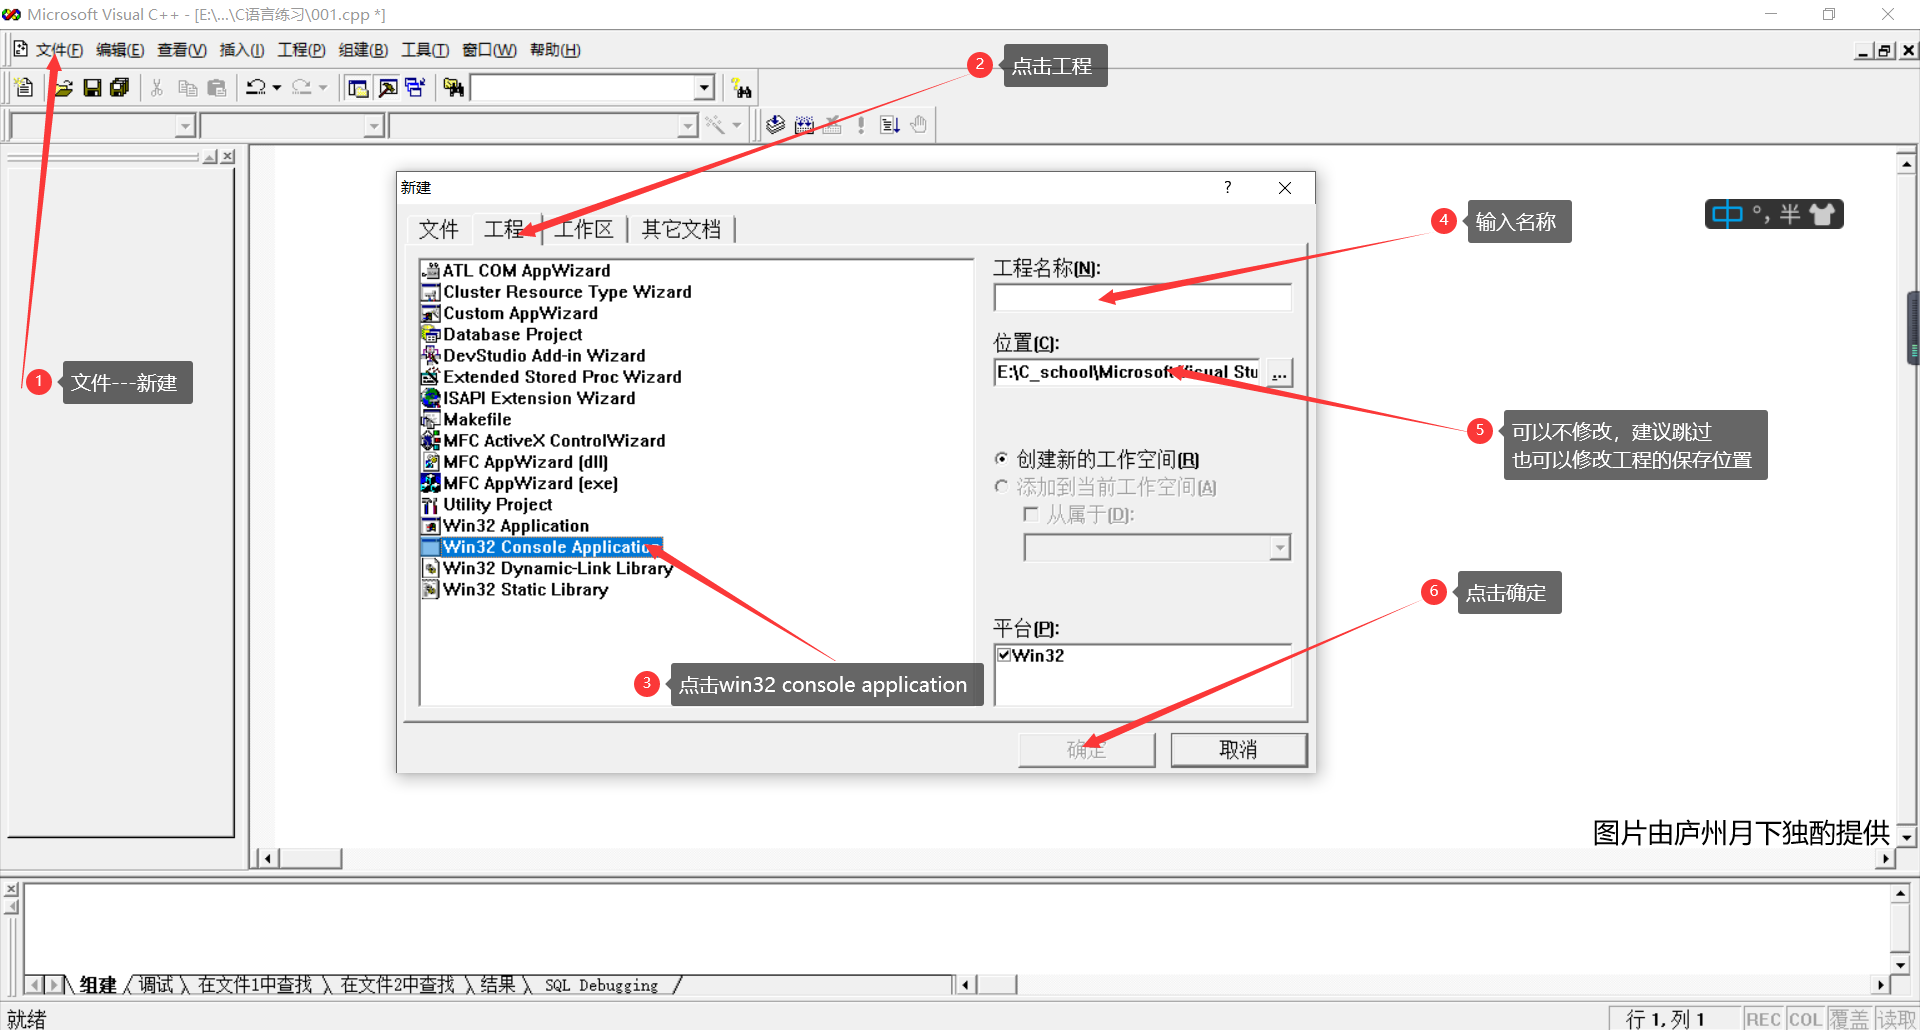Open the 组建(B) menu
1920x1030 pixels.
(363, 50)
